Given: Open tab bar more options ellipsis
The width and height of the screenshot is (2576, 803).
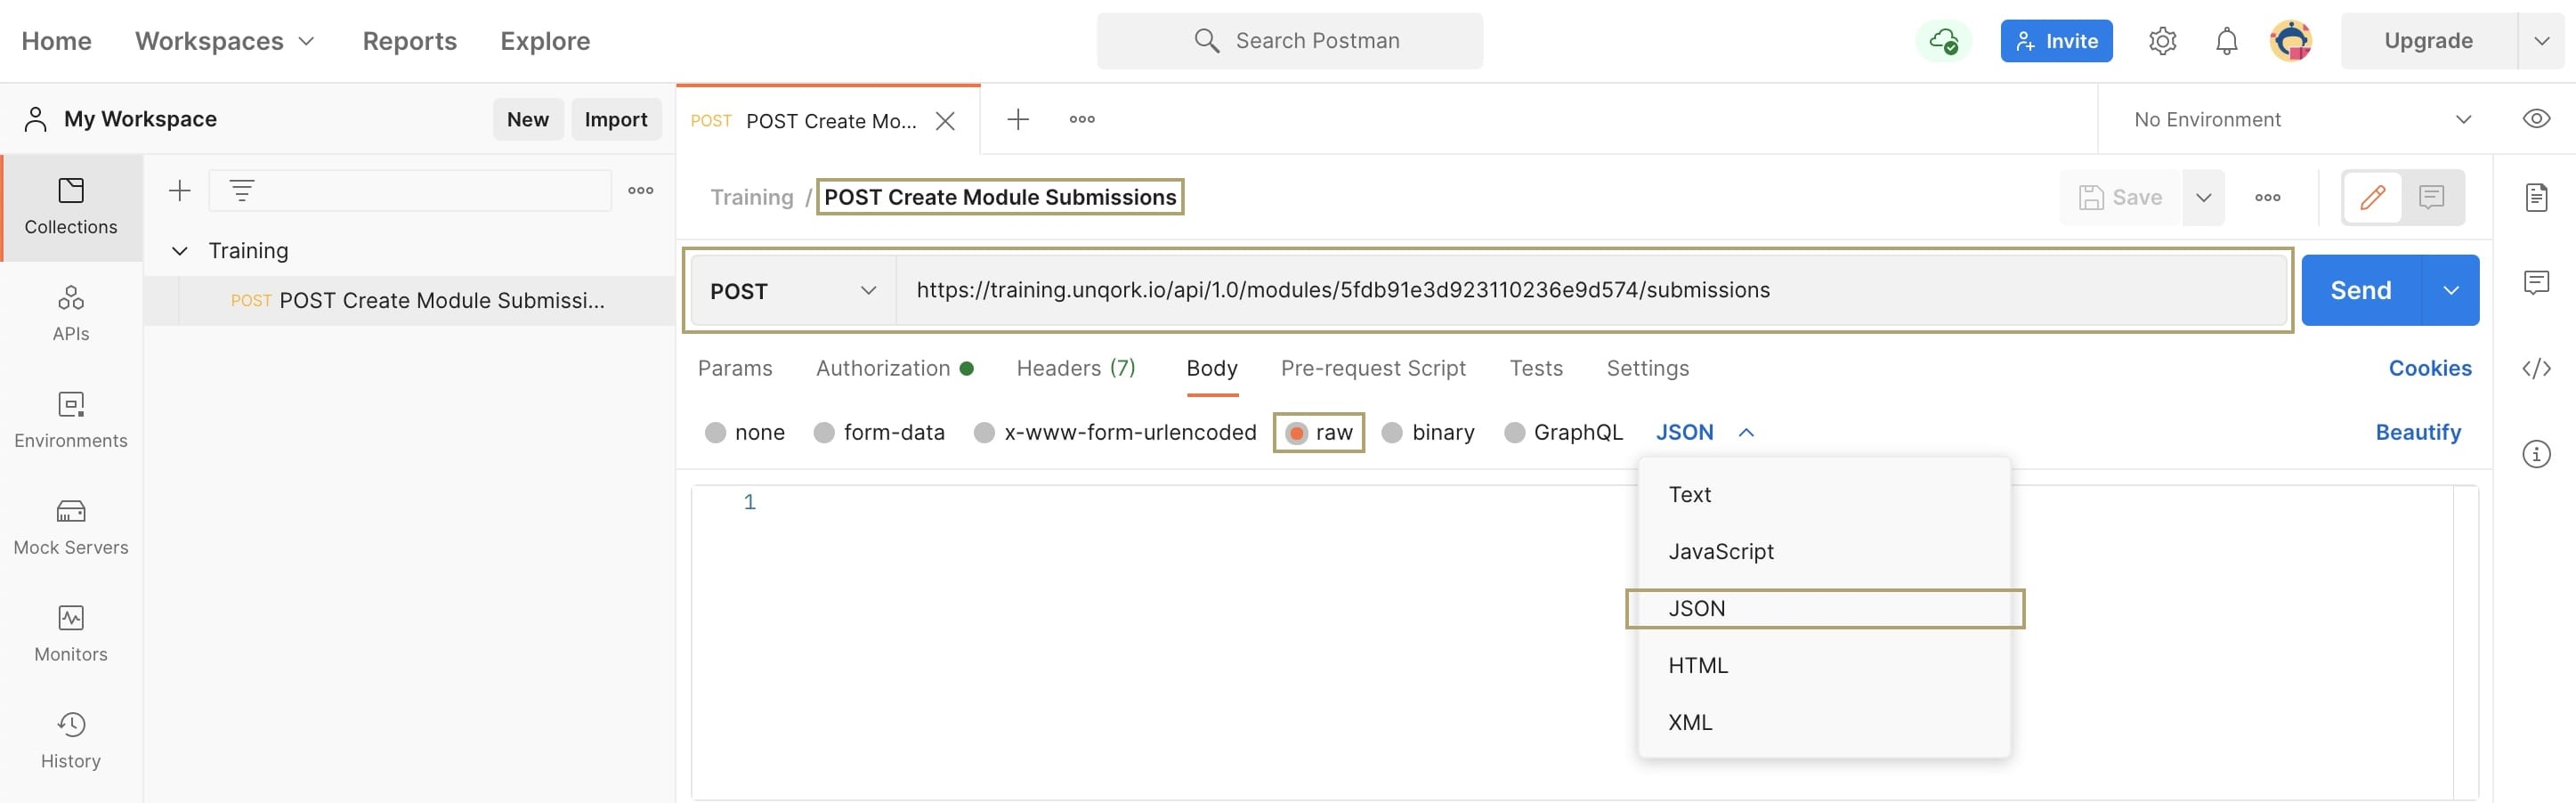Looking at the screenshot, I should tap(1082, 119).
